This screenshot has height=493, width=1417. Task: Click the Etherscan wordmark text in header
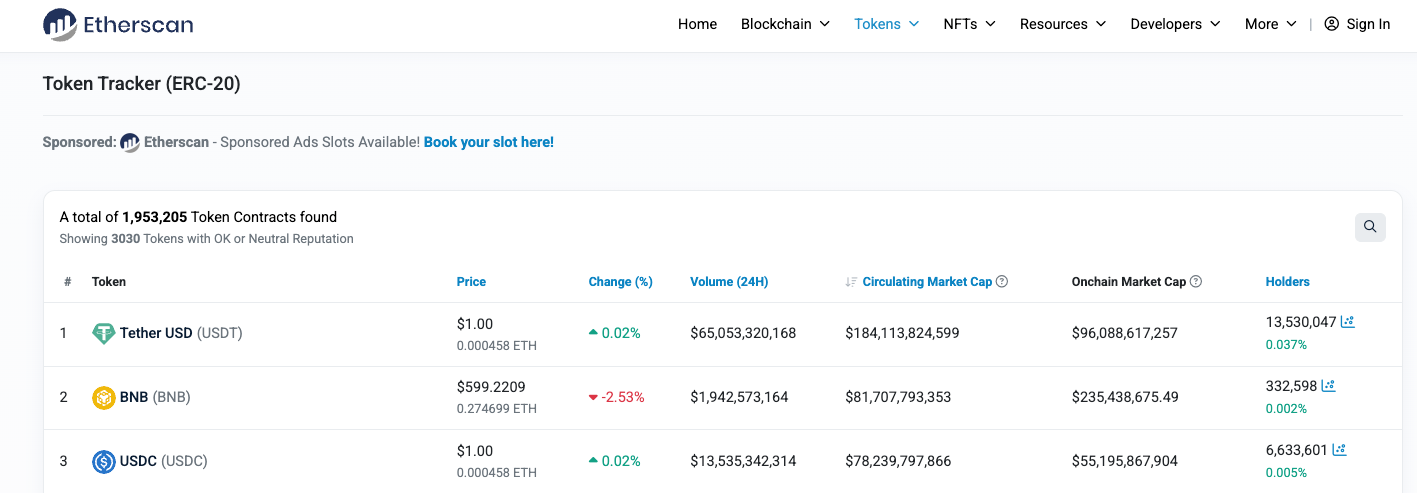pyautogui.click(x=138, y=25)
